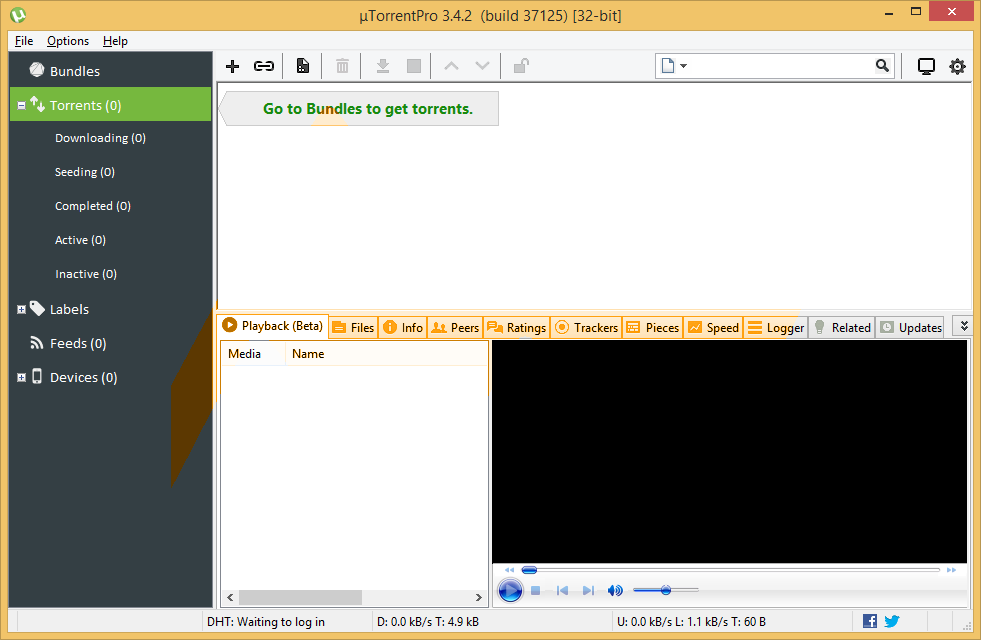Click the Remove torrent trash icon
Image resolution: width=981 pixels, height=640 pixels.
click(342, 66)
